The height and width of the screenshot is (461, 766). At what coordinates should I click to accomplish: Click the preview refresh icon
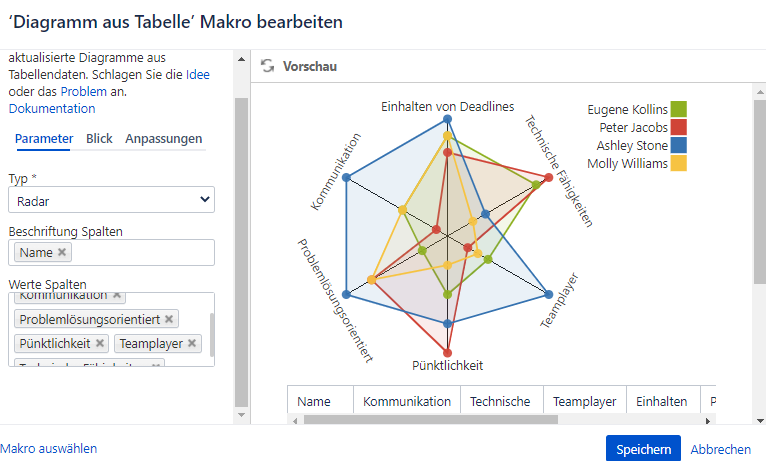[267, 65]
